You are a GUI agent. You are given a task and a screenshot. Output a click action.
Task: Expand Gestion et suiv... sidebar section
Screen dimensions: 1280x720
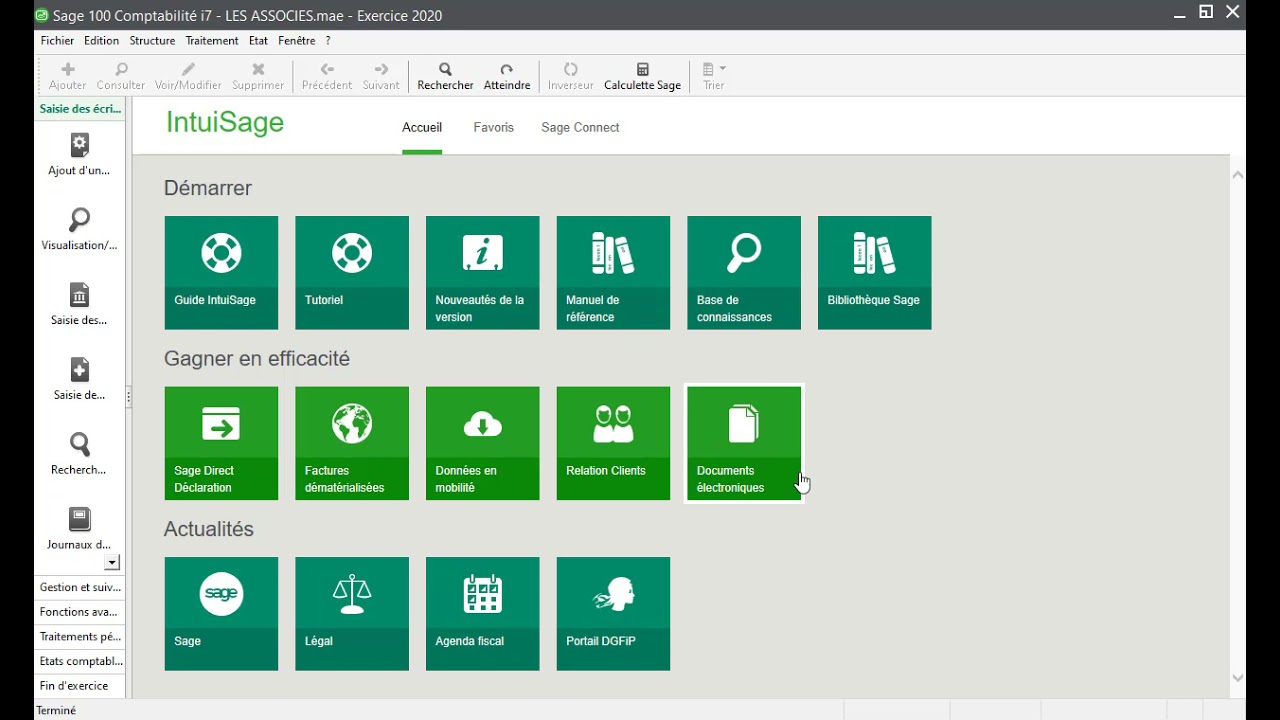click(80, 587)
